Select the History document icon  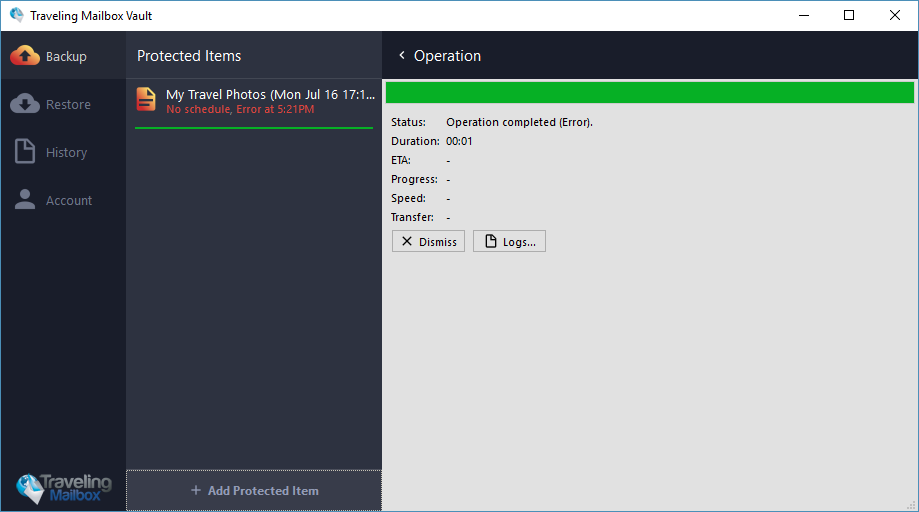tap(25, 152)
